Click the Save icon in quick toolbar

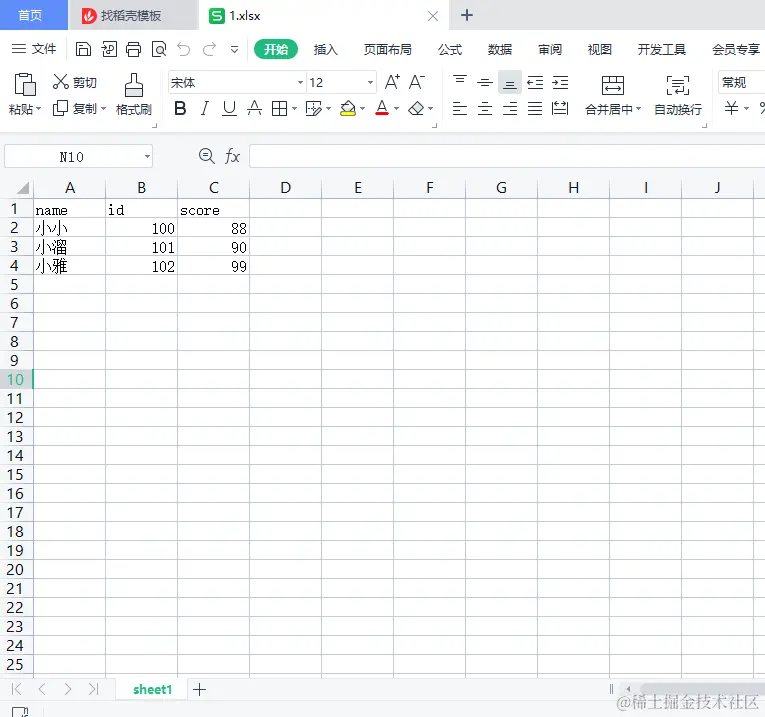point(83,49)
